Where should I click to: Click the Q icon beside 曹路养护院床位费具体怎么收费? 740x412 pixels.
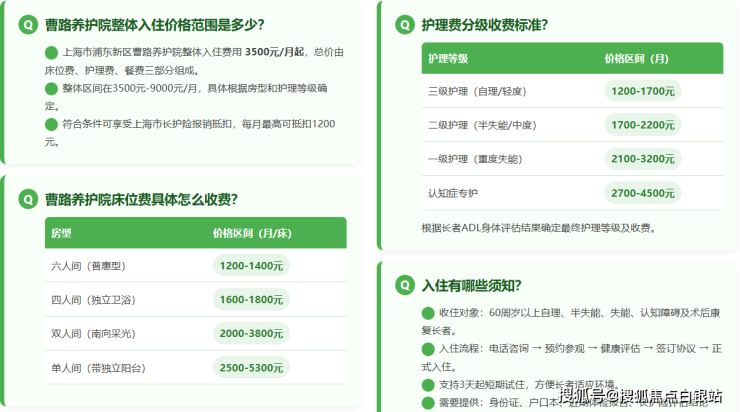[x=28, y=199]
